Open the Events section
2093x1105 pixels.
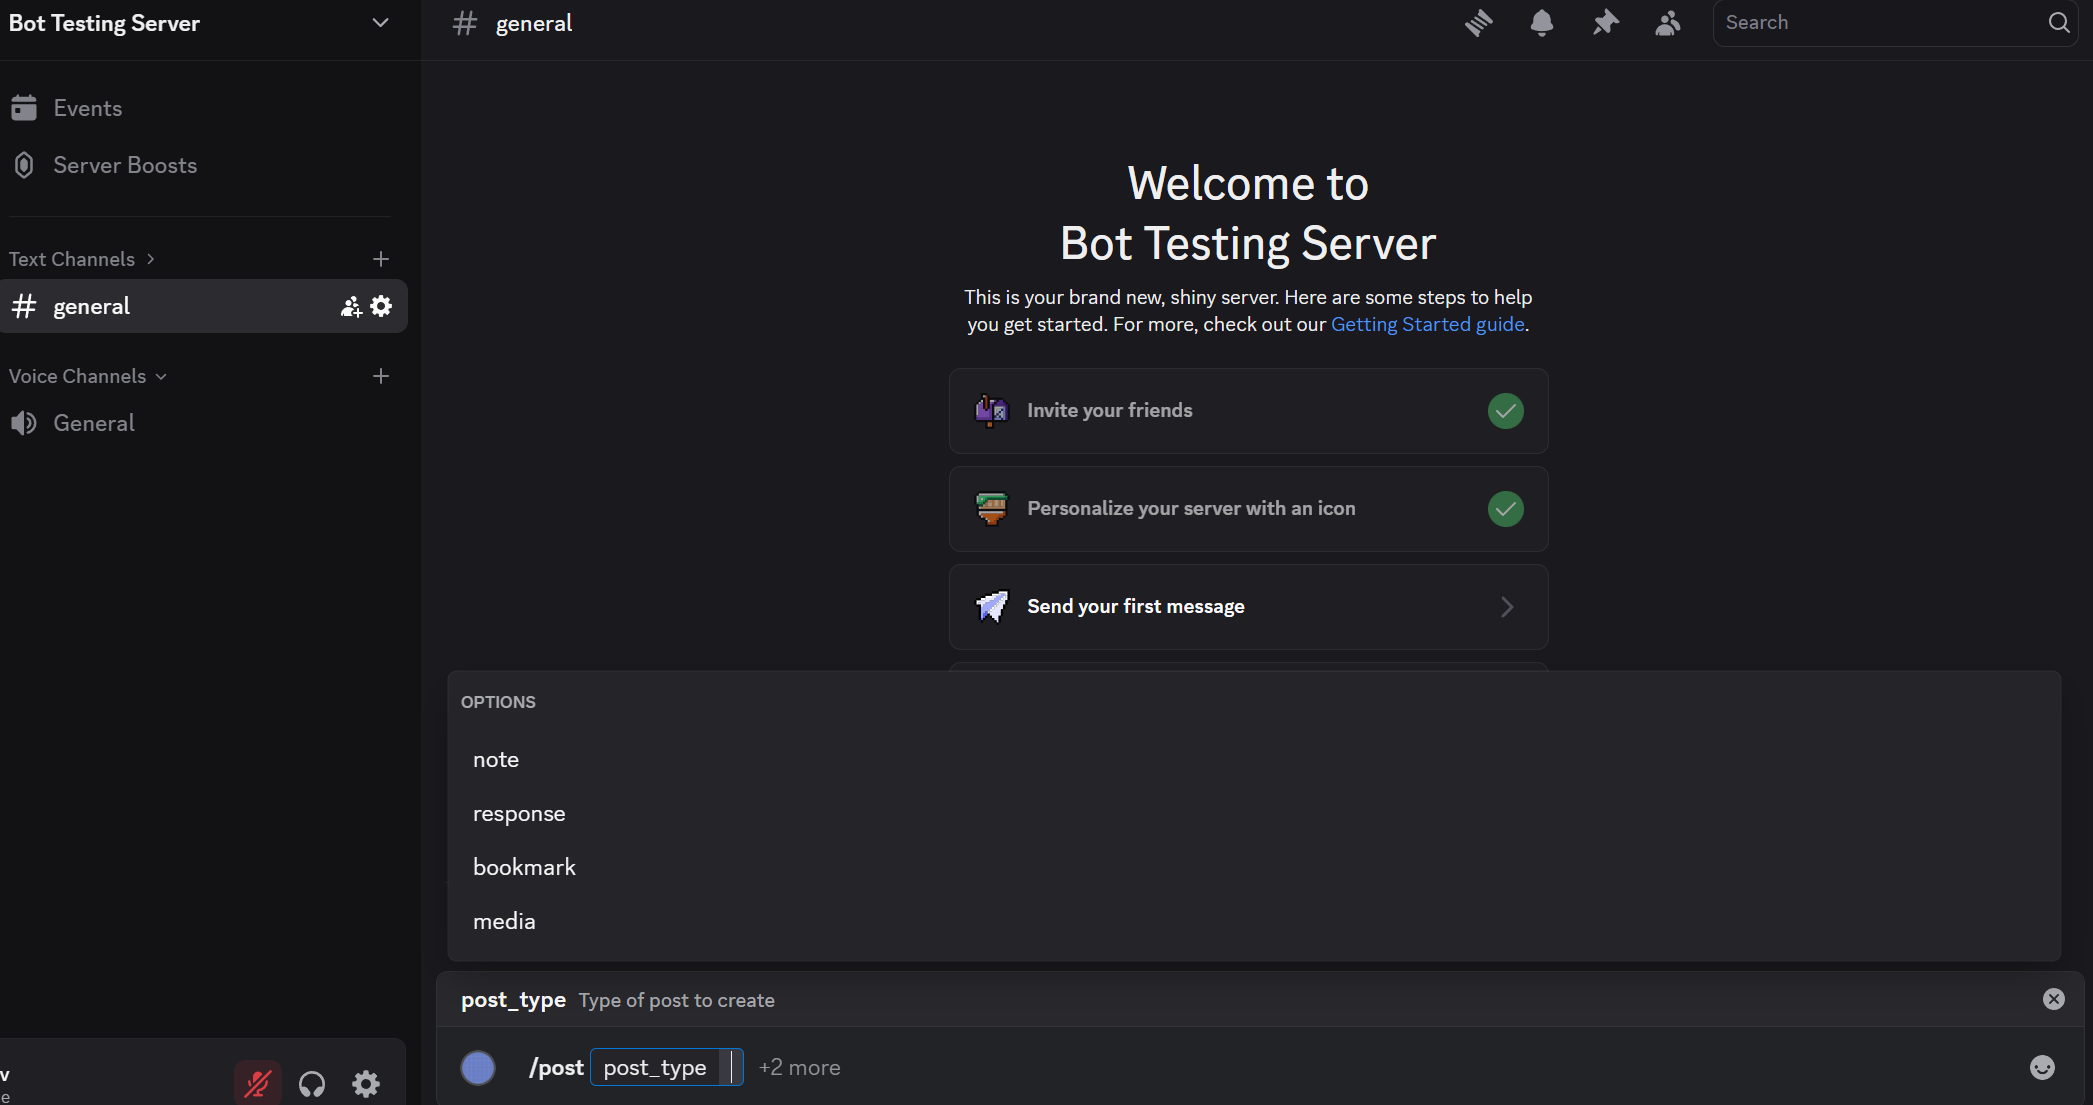click(x=87, y=108)
